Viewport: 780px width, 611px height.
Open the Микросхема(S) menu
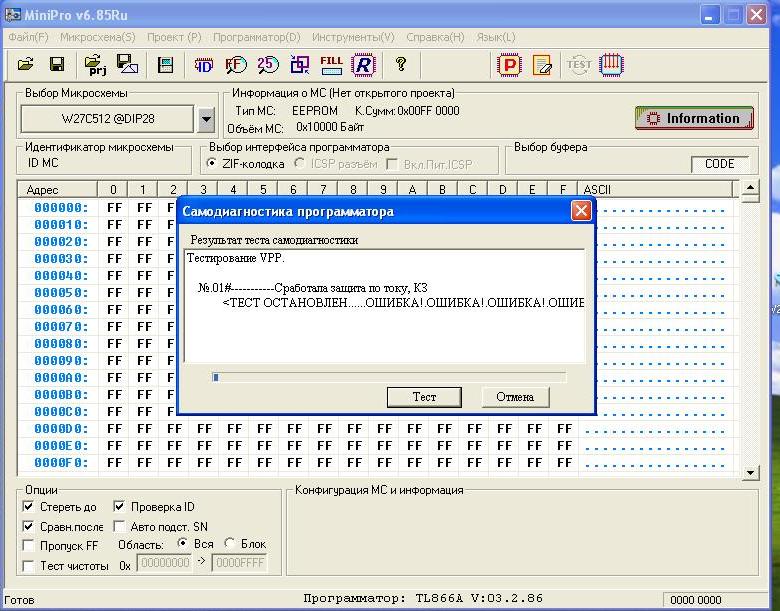98,37
